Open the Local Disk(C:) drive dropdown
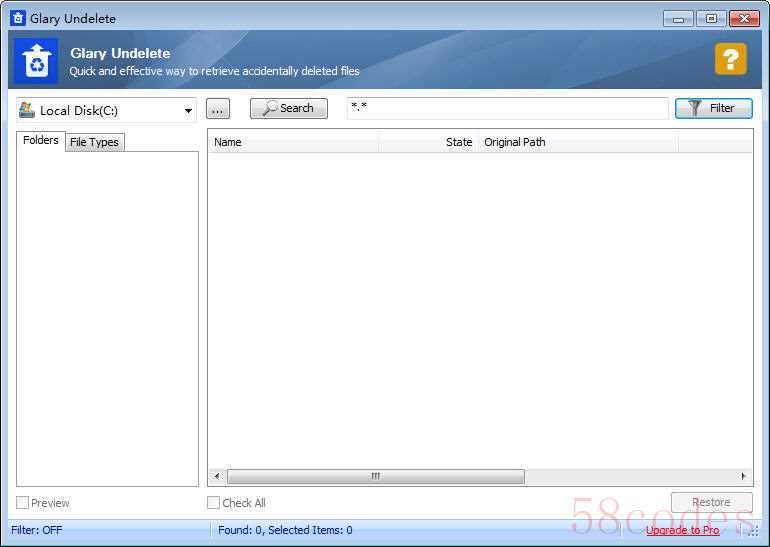 pyautogui.click(x=107, y=110)
